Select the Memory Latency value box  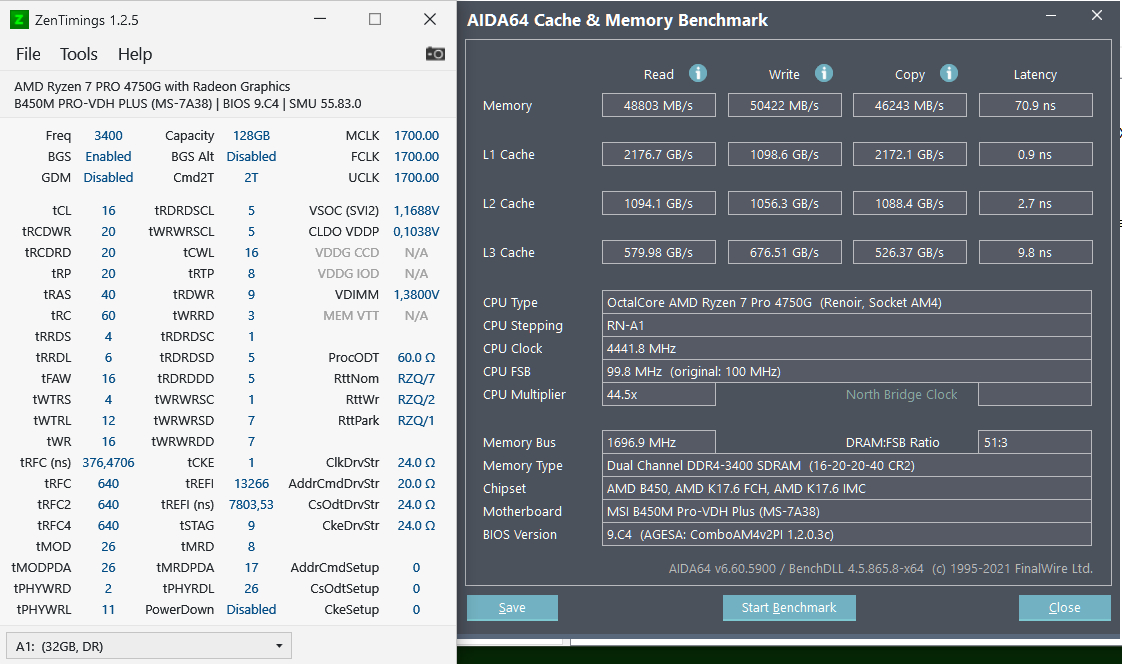[x=1035, y=105]
